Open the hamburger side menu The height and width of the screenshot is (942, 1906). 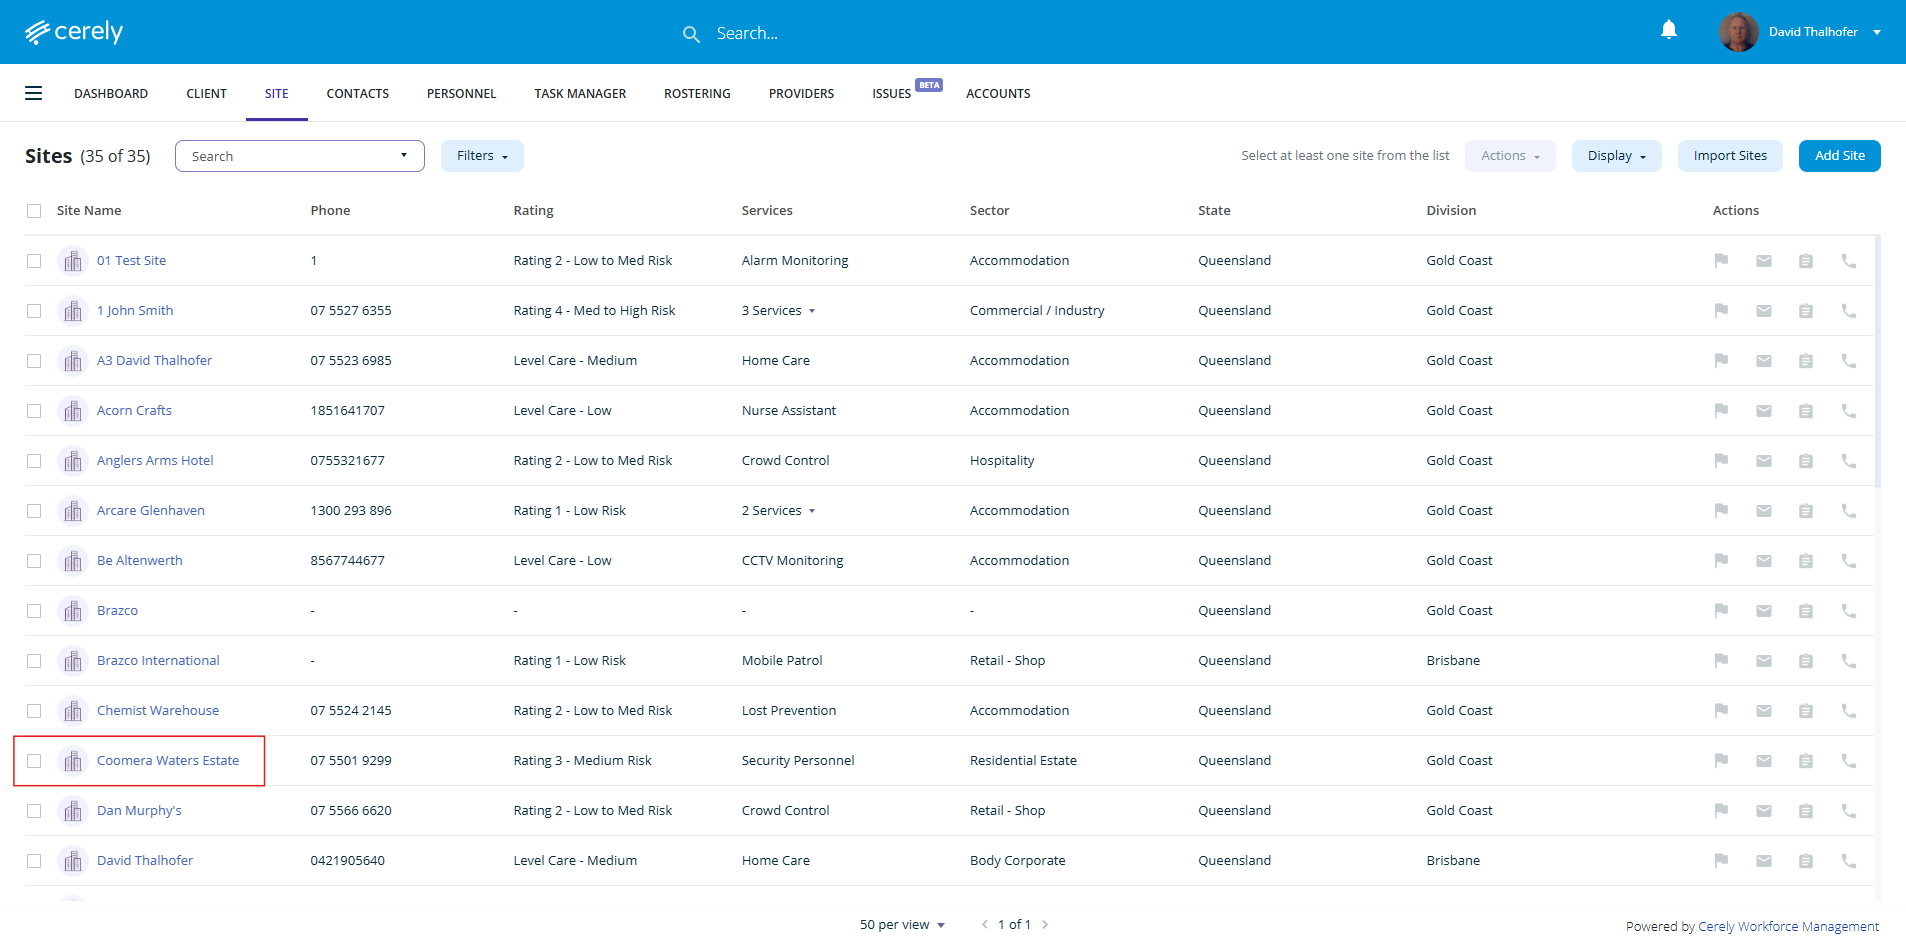[x=33, y=93]
